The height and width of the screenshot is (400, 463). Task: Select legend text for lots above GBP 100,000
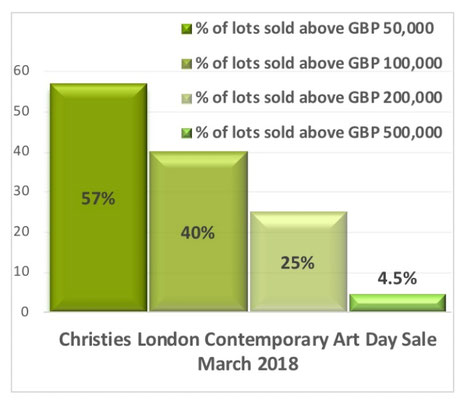[319, 63]
